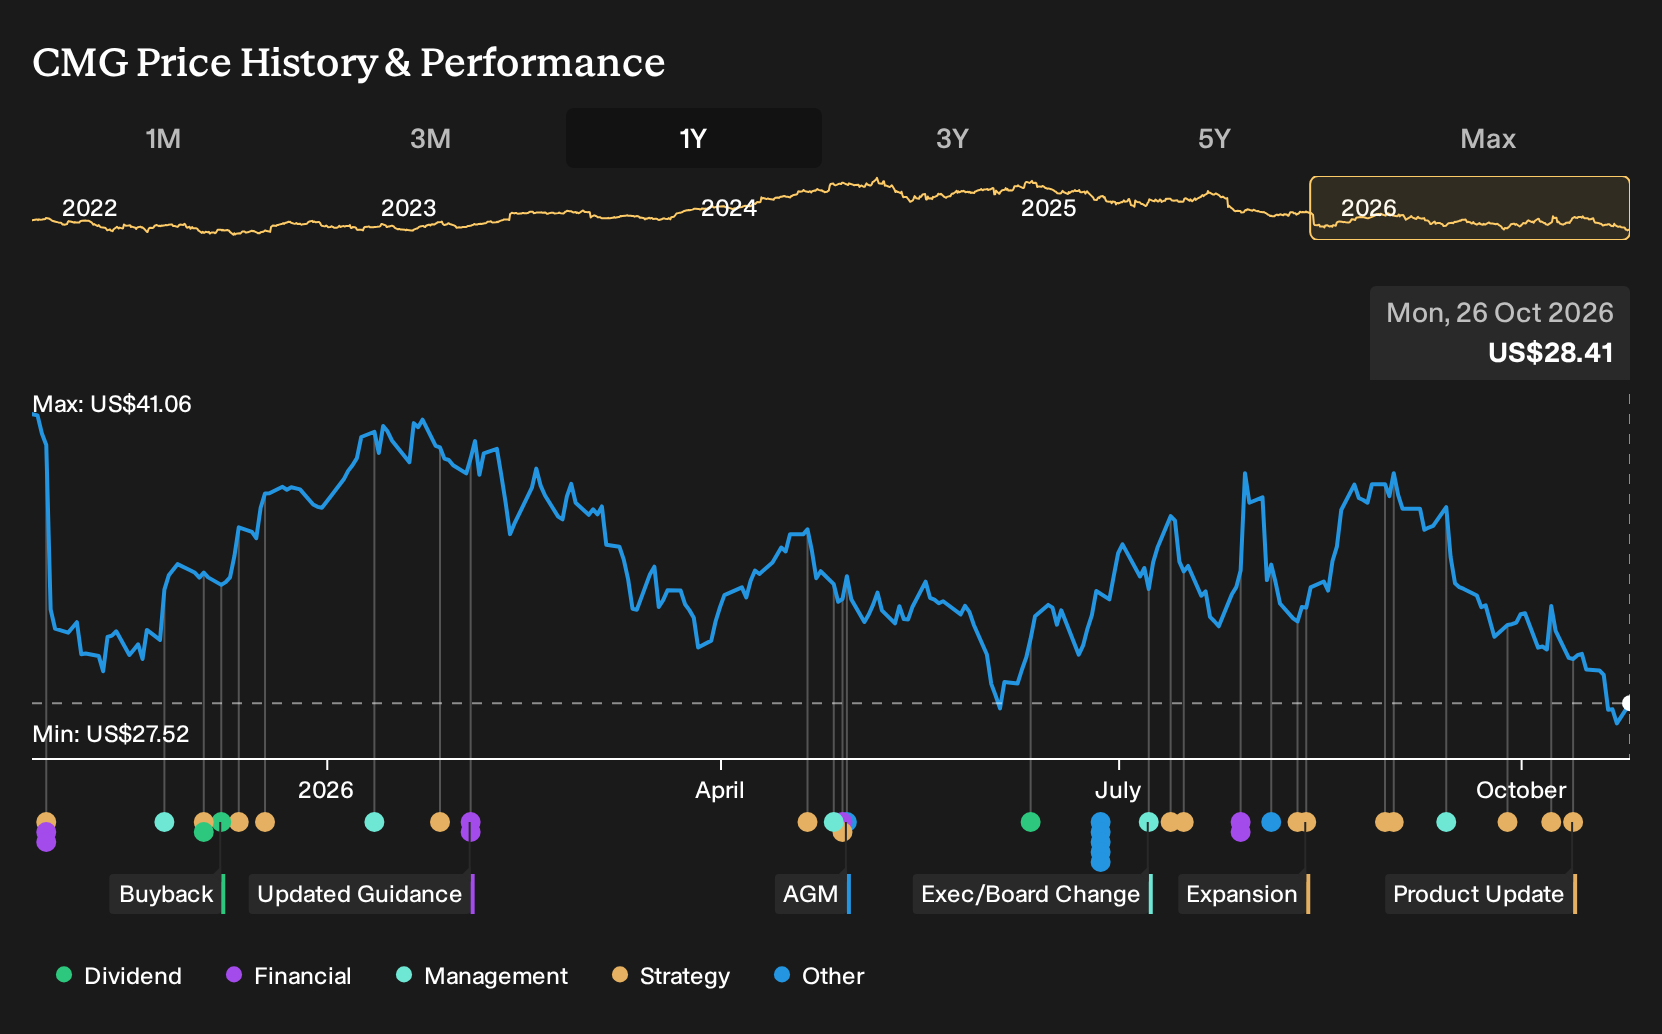Click the Max: US$41.06 label

click(x=112, y=404)
